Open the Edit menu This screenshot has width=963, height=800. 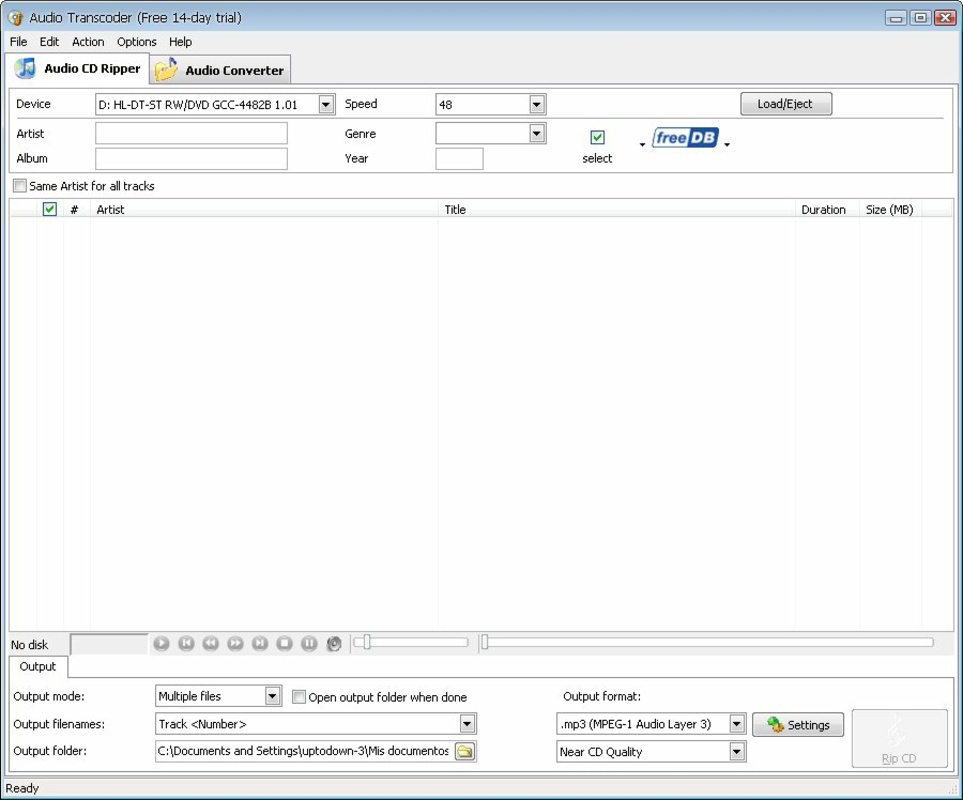[x=49, y=42]
